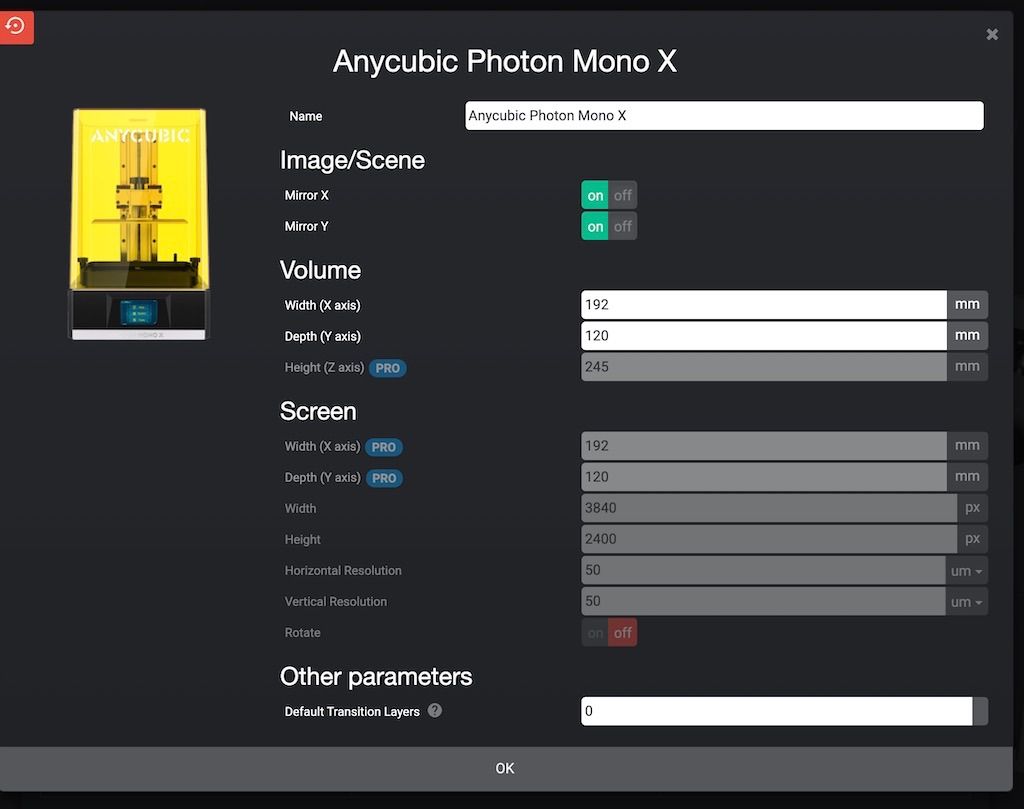Click the PRO badge beside Screen Width (X axis)
Screen dimensions: 1024x809
(x=383, y=447)
